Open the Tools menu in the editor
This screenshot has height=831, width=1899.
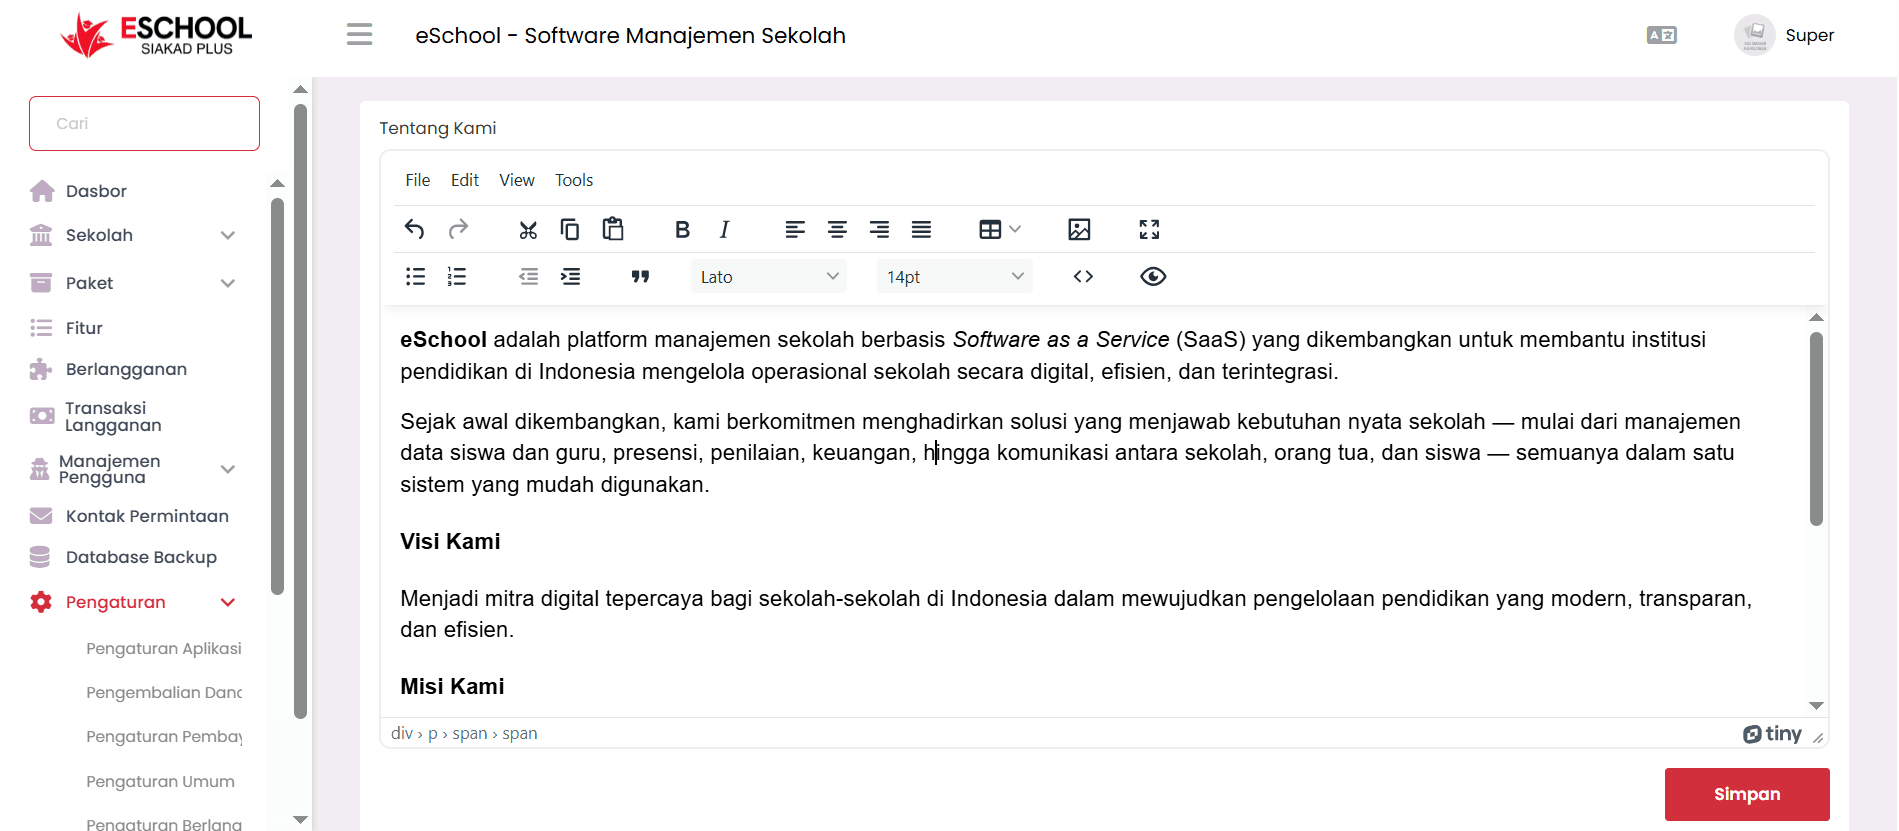pos(574,180)
